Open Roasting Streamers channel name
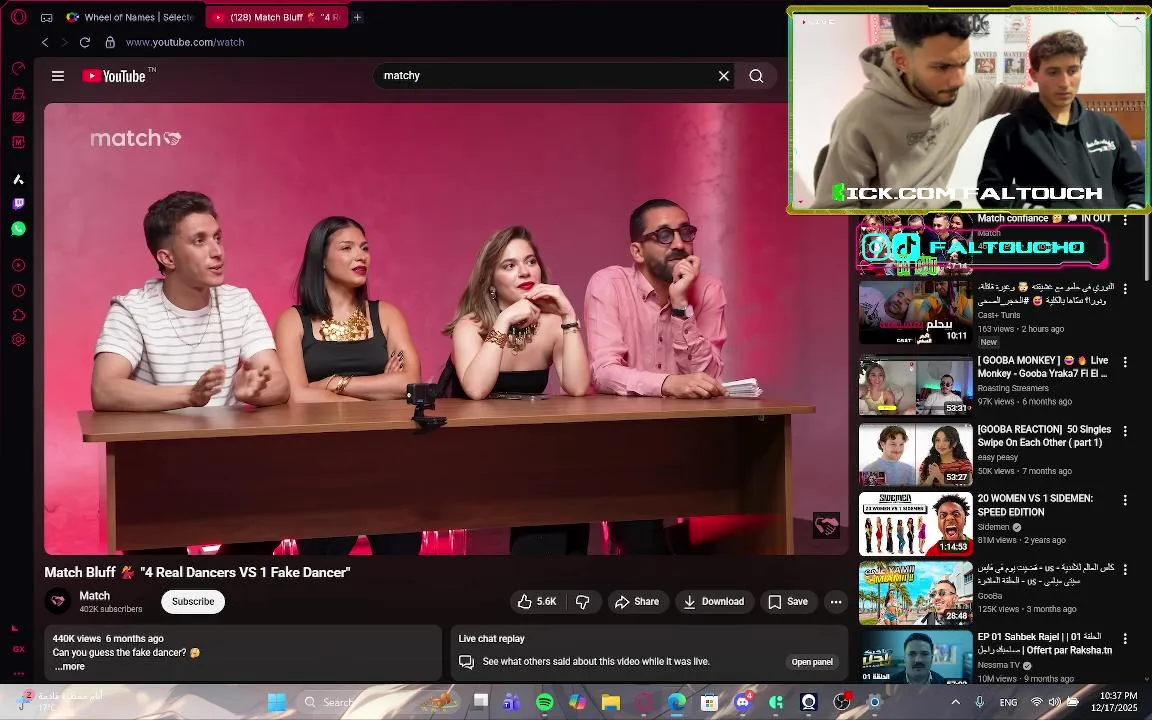This screenshot has width=1152, height=720. click(x=1012, y=388)
